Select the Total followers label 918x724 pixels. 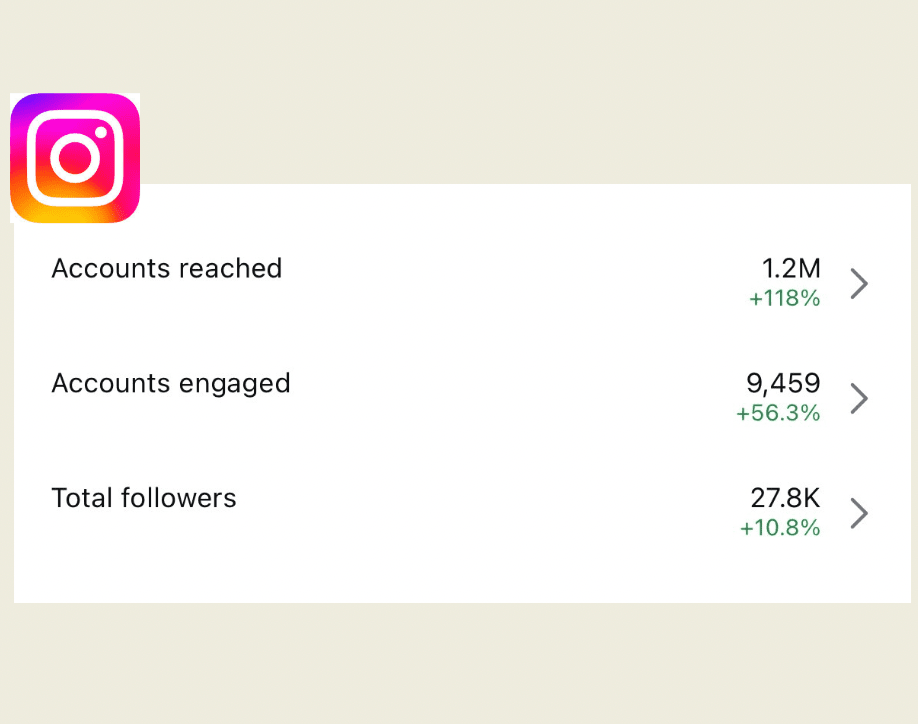click(x=144, y=498)
